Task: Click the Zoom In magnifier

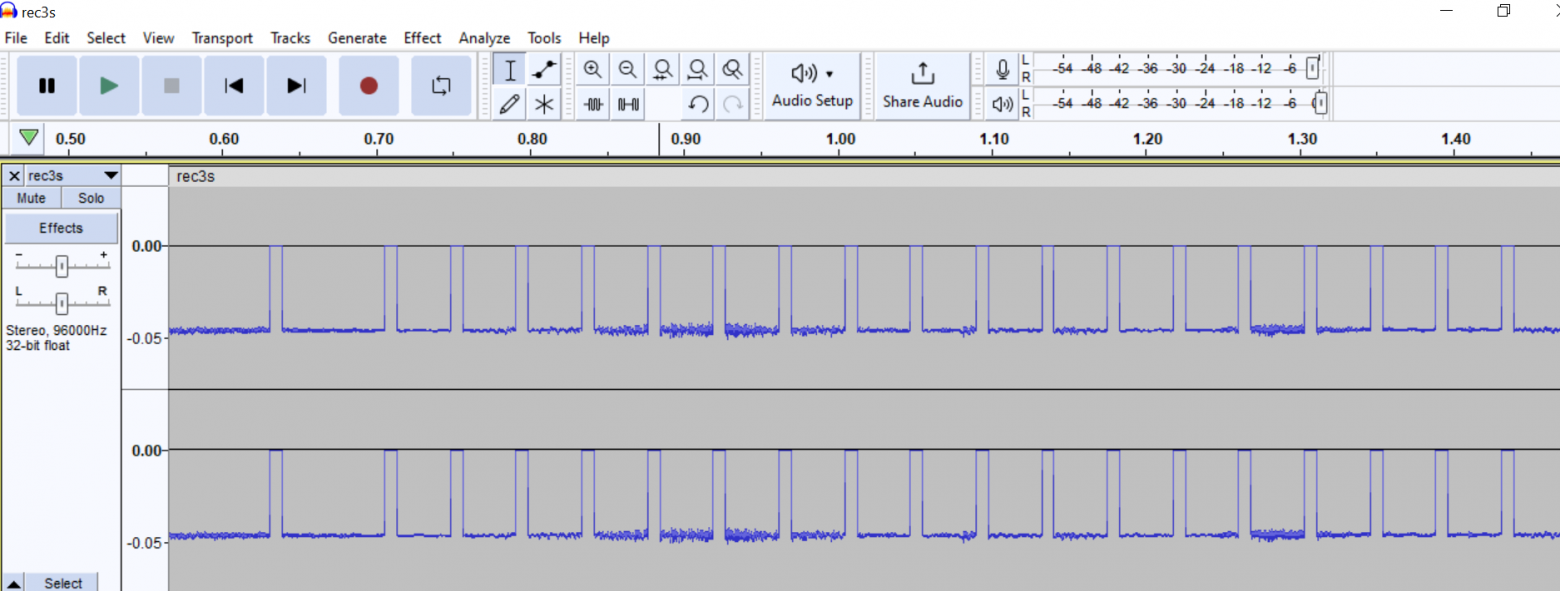Action: (x=593, y=70)
